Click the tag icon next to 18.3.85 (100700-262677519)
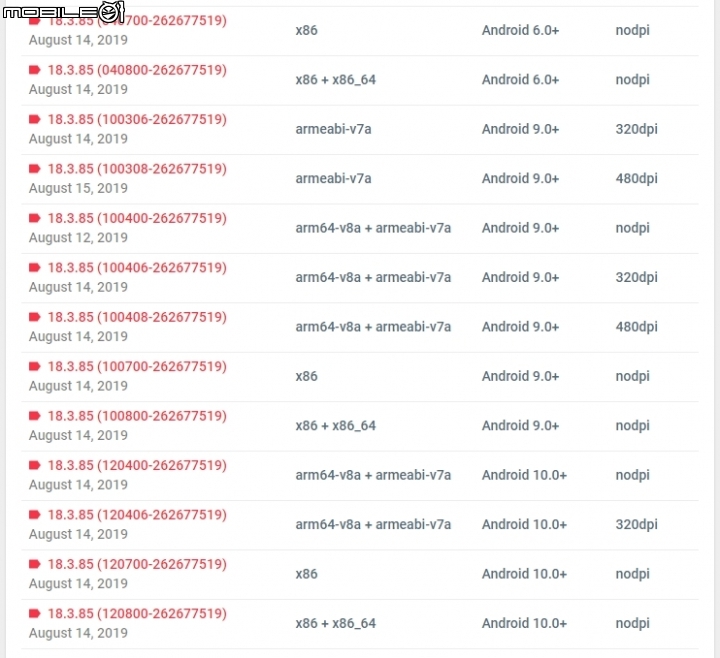The width and height of the screenshot is (720, 658). 34,366
